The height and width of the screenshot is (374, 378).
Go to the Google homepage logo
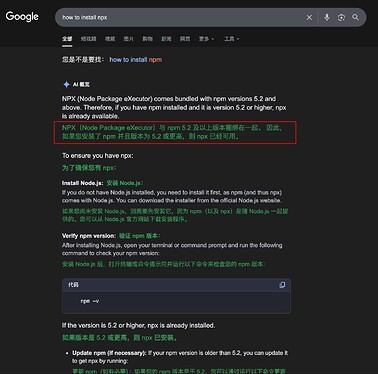coord(22,17)
